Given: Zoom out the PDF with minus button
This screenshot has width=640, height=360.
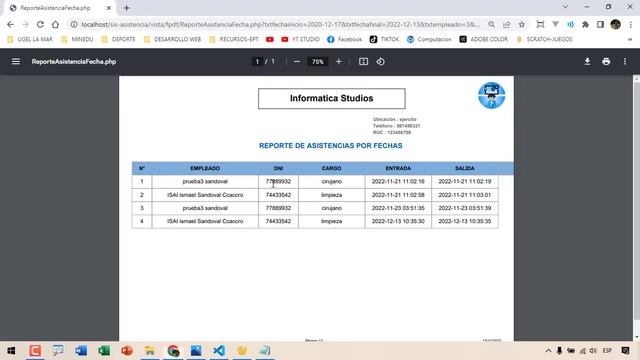Looking at the screenshot, I should click(x=297, y=62).
